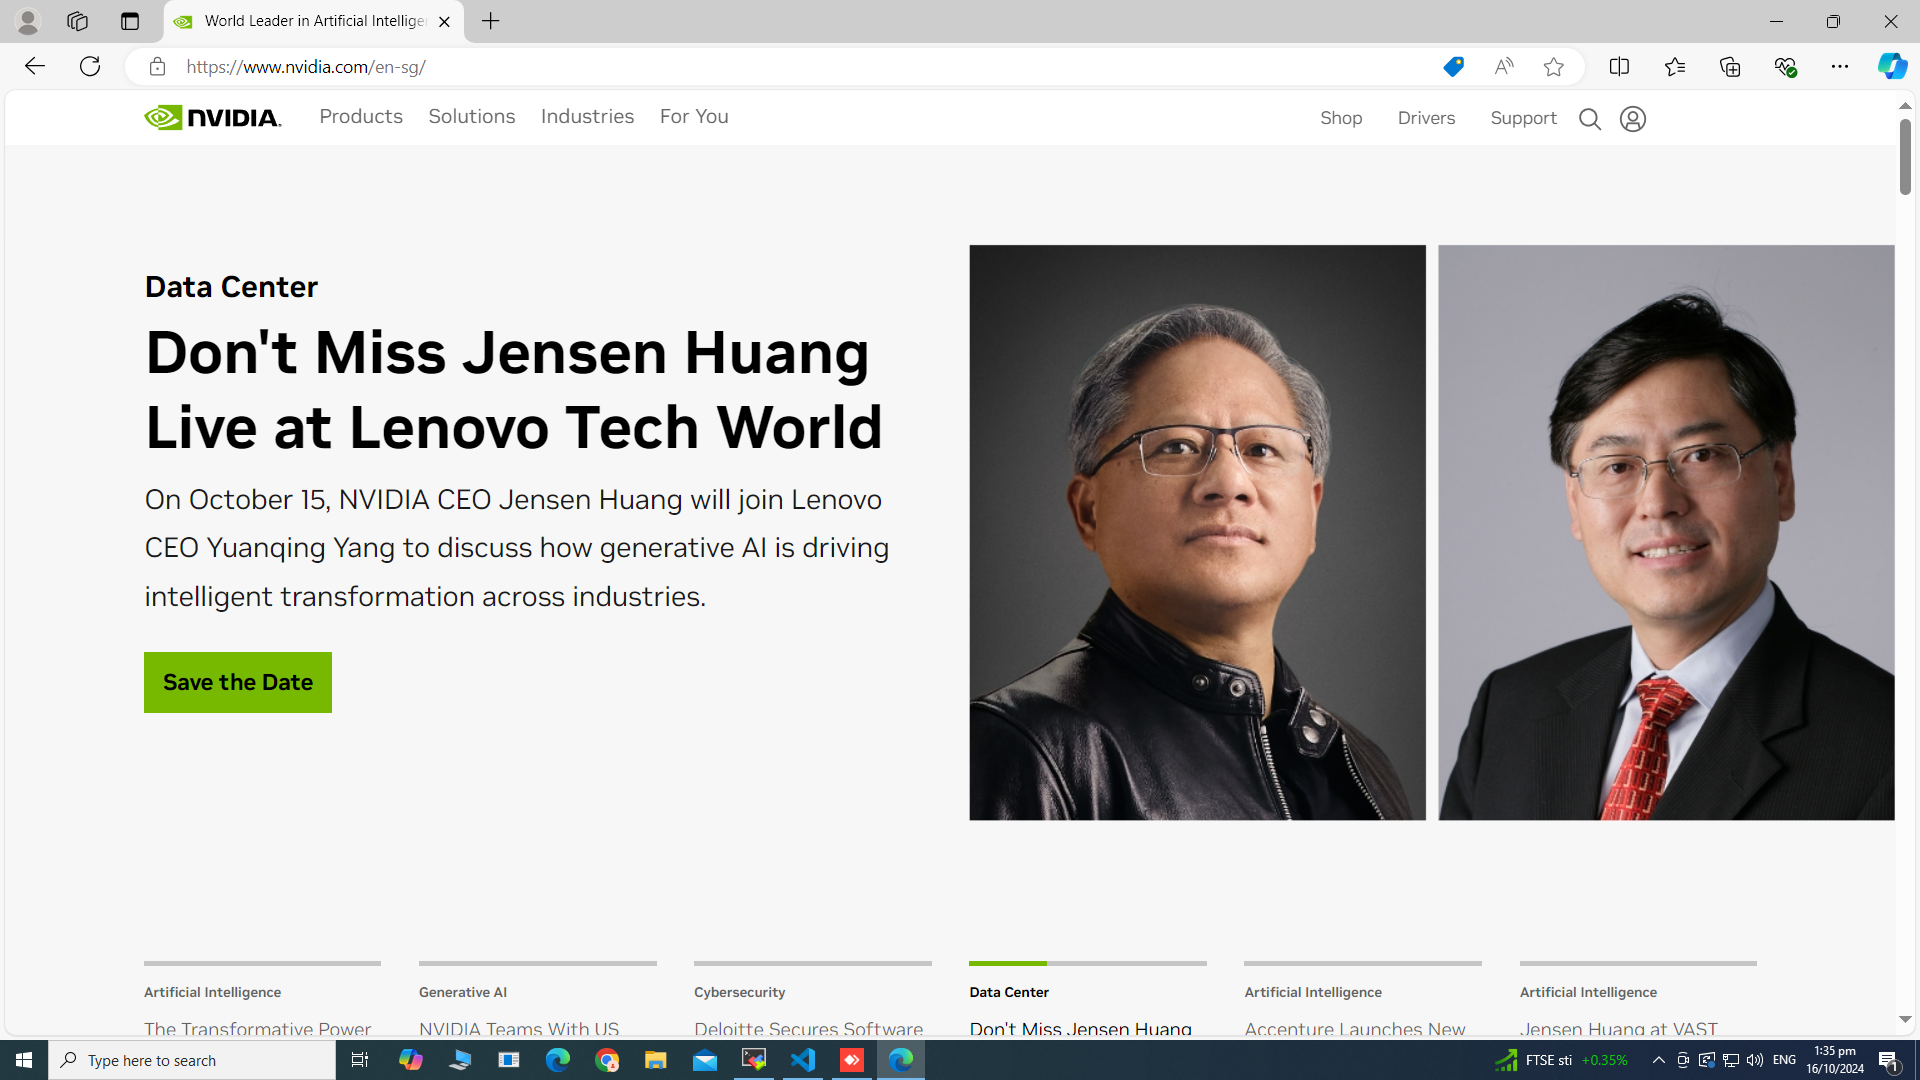Screen dimensions: 1920x1080
Task: Activate Read aloud icon
Action: pyautogui.click(x=1504, y=67)
